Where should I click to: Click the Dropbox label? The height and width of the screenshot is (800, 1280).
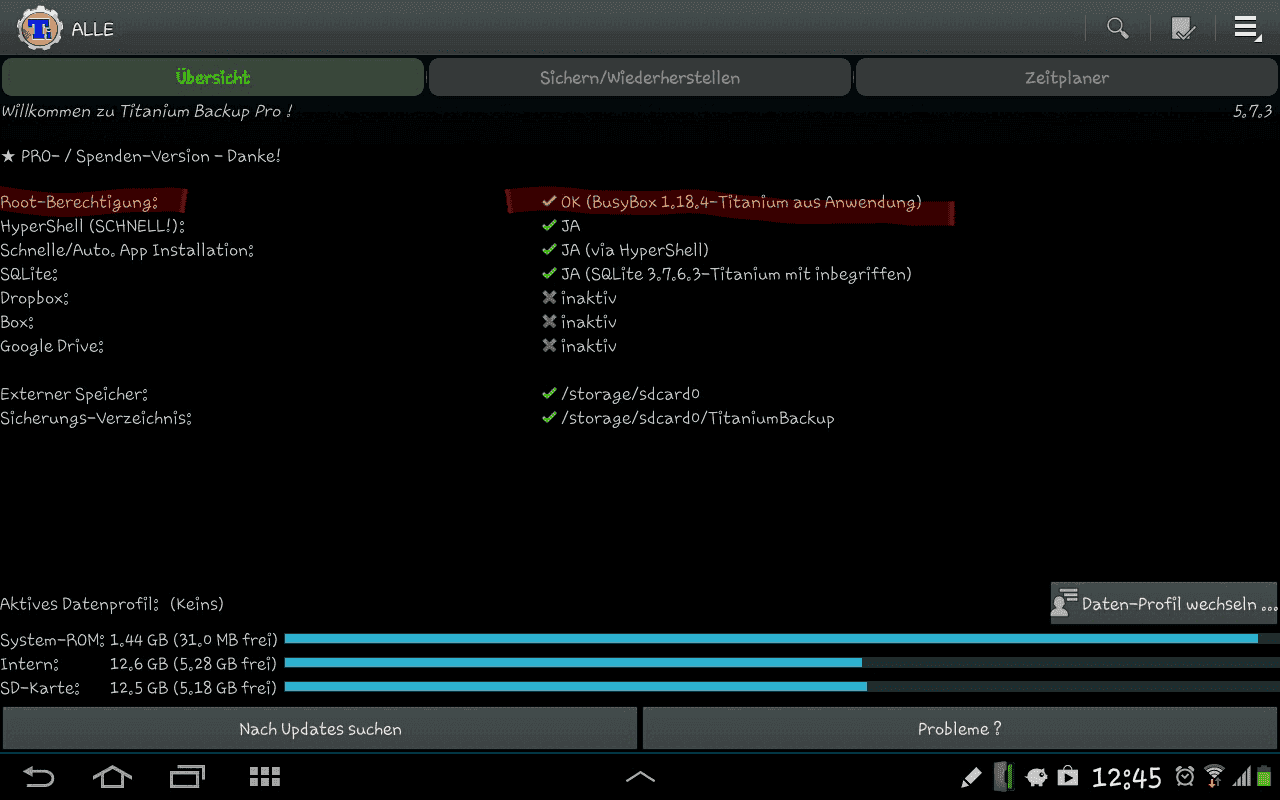click(x=34, y=298)
